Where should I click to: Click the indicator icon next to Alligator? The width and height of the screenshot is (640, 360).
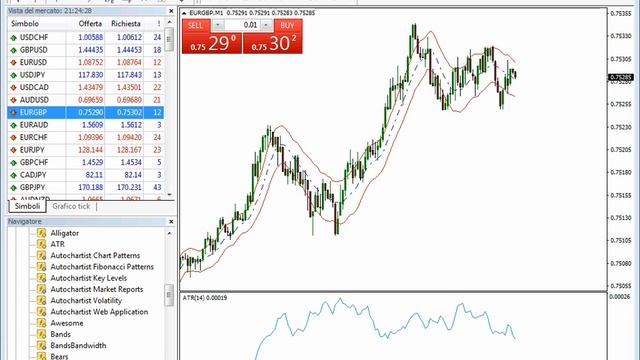41,233
